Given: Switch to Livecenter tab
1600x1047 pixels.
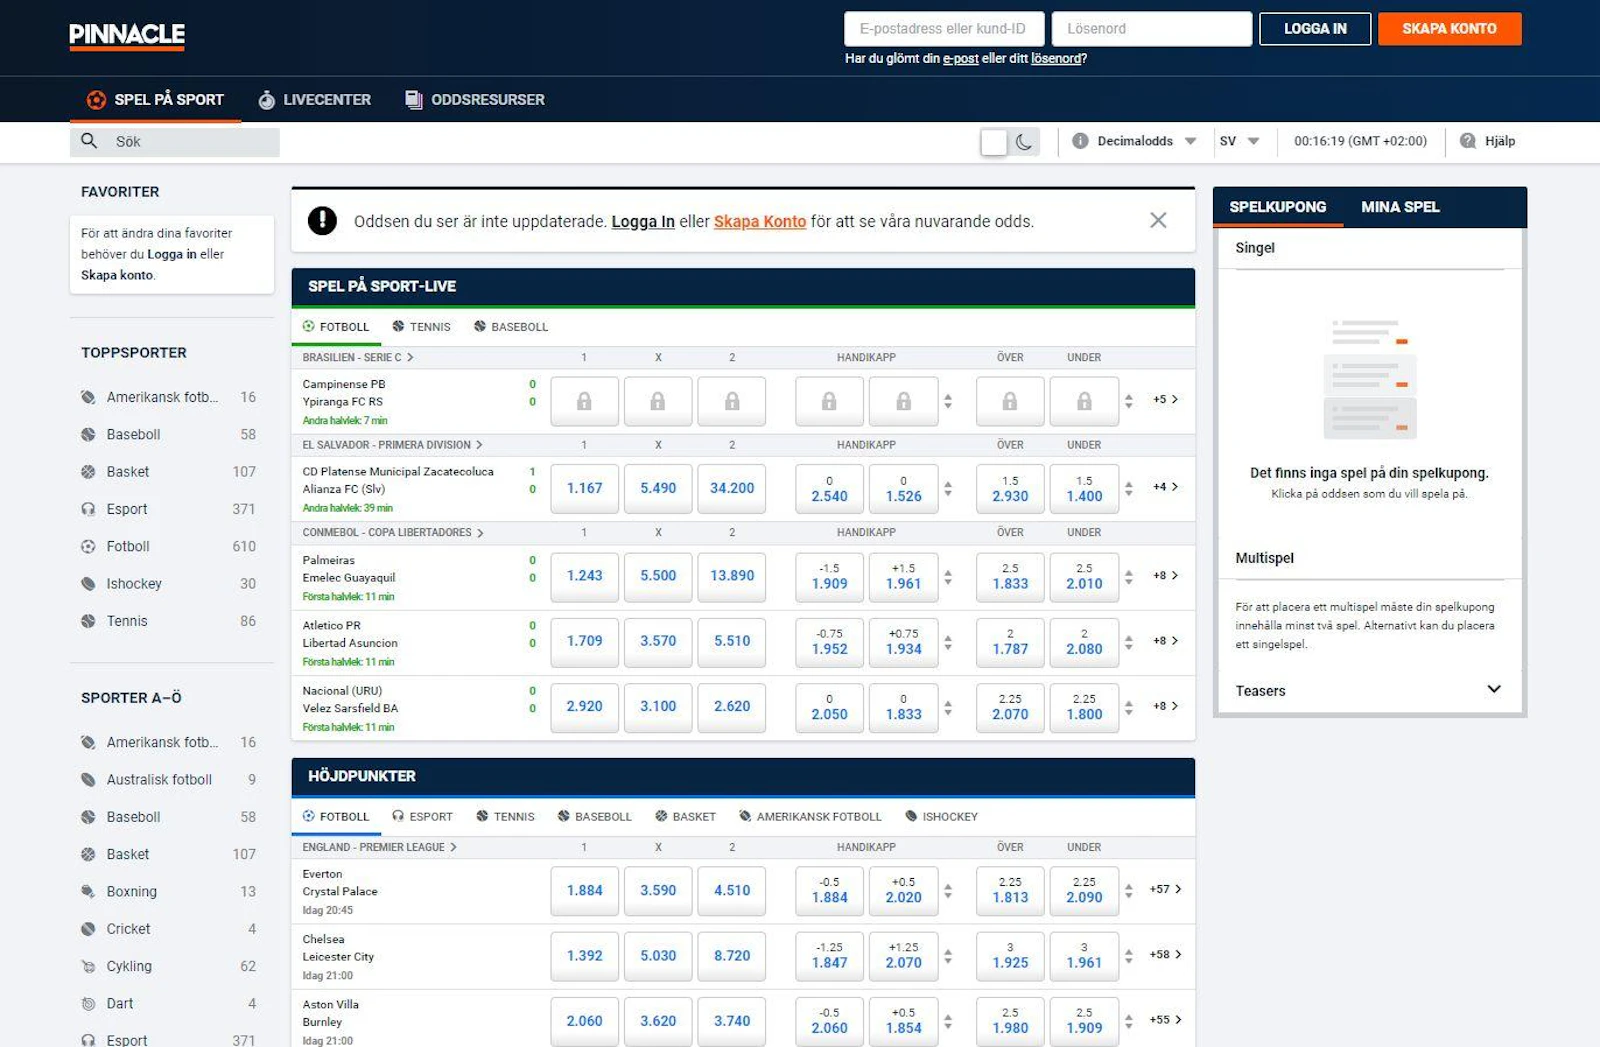Looking at the screenshot, I should point(315,99).
